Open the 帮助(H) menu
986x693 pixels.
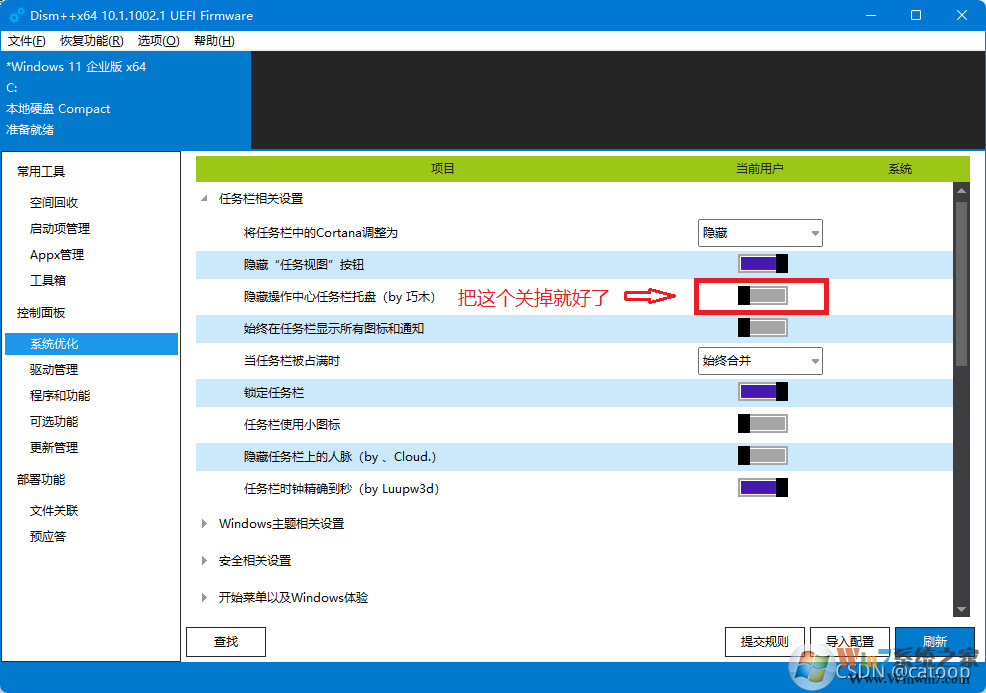pos(214,41)
